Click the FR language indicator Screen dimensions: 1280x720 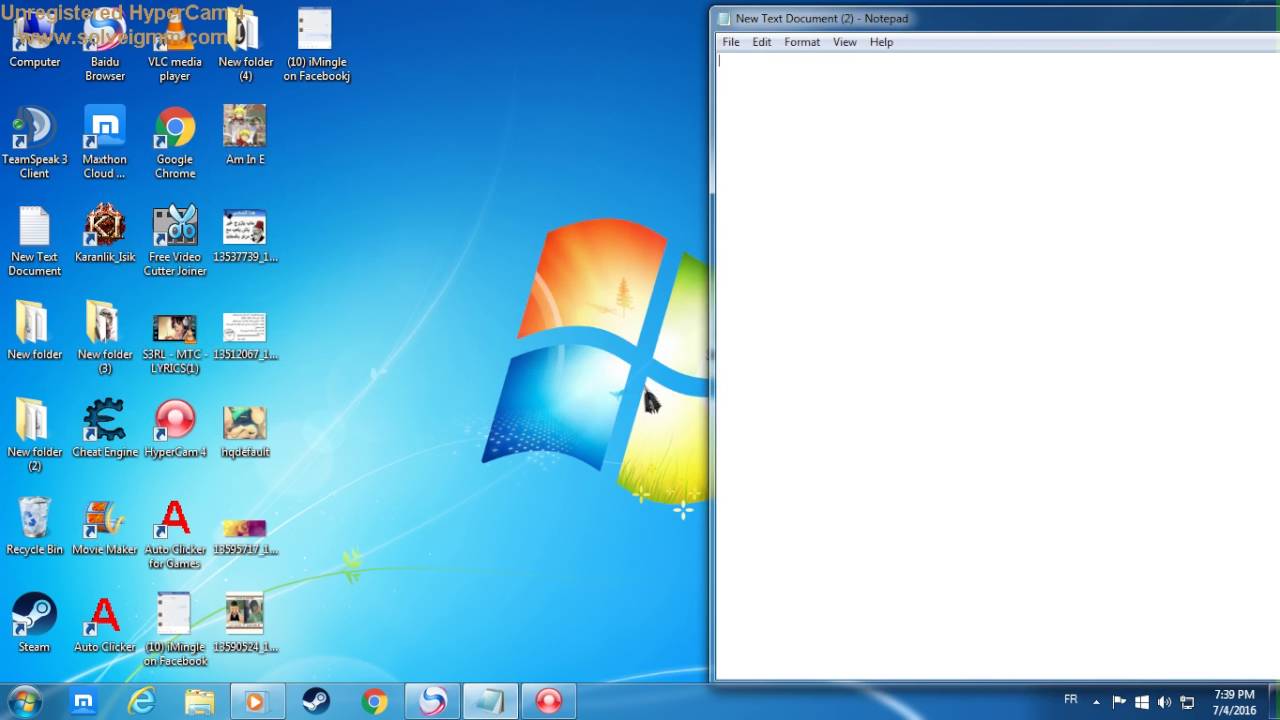[x=1071, y=700]
